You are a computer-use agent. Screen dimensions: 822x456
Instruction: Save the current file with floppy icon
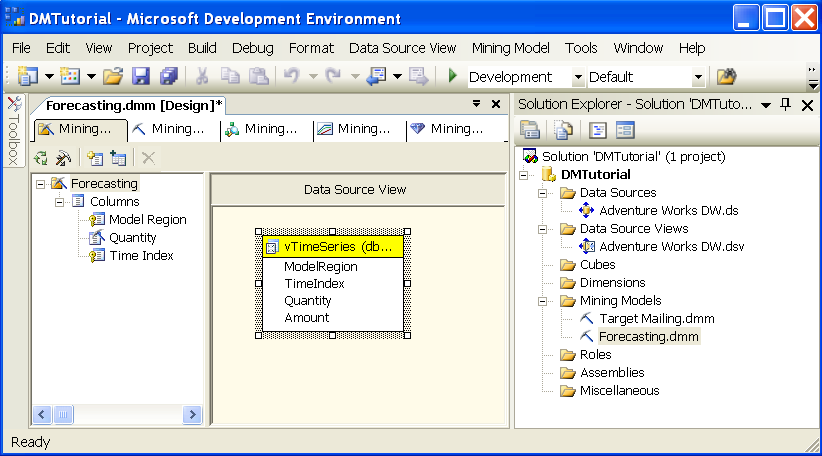pos(140,77)
